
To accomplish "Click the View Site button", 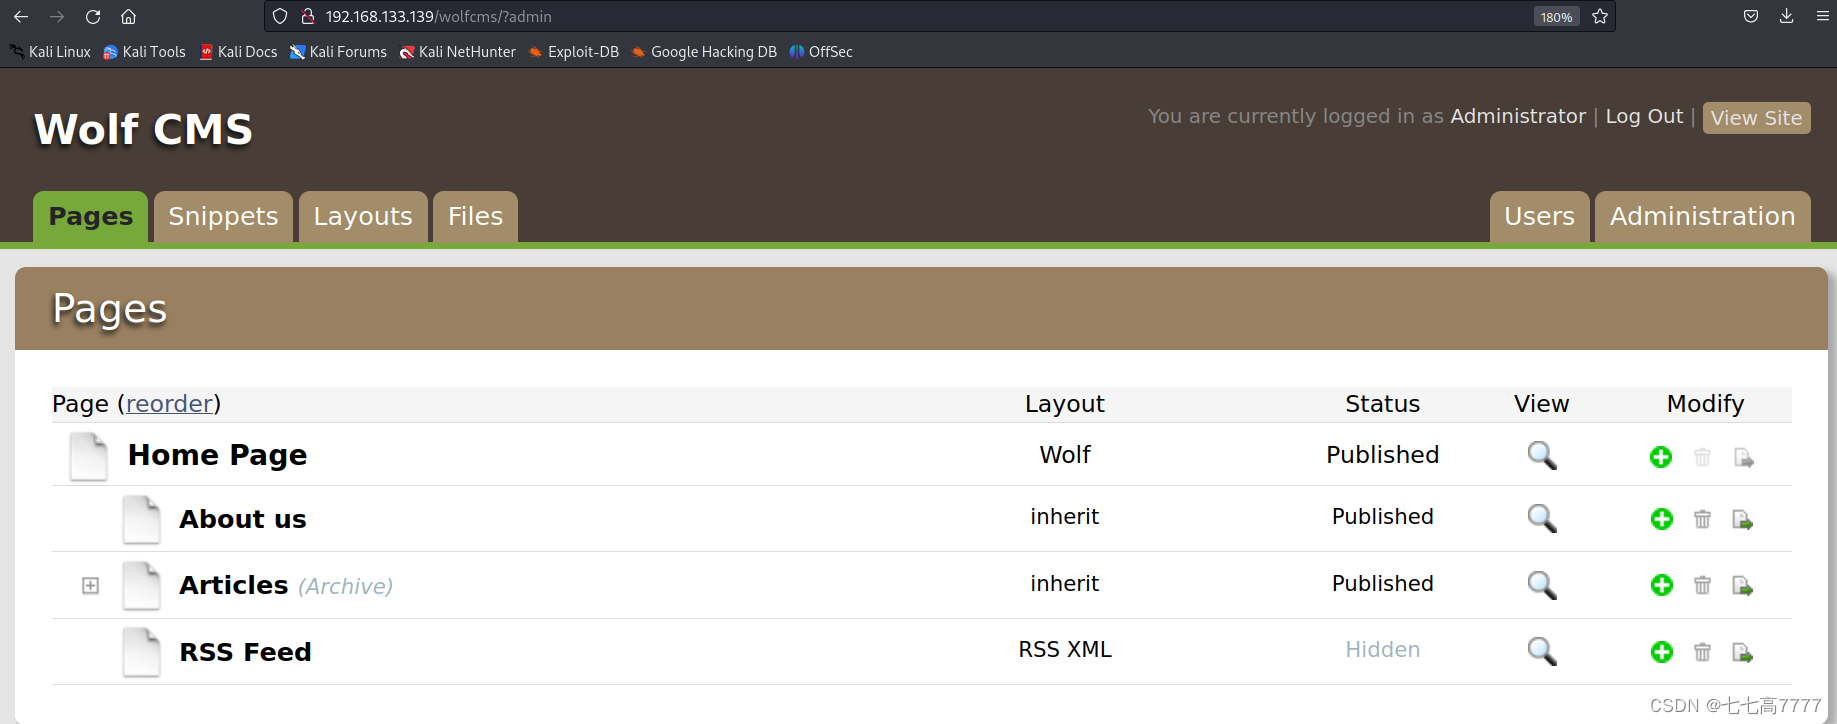I will 1756,118.
